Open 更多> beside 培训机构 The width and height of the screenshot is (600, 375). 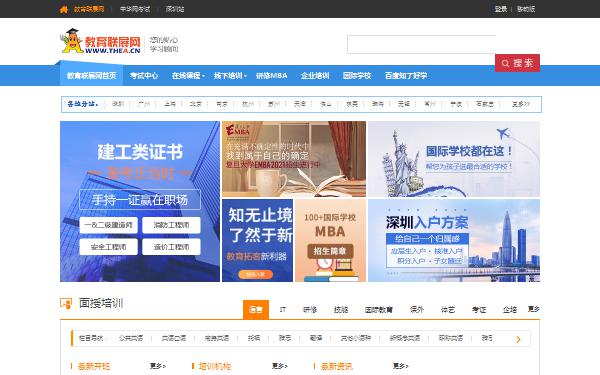(x=279, y=366)
